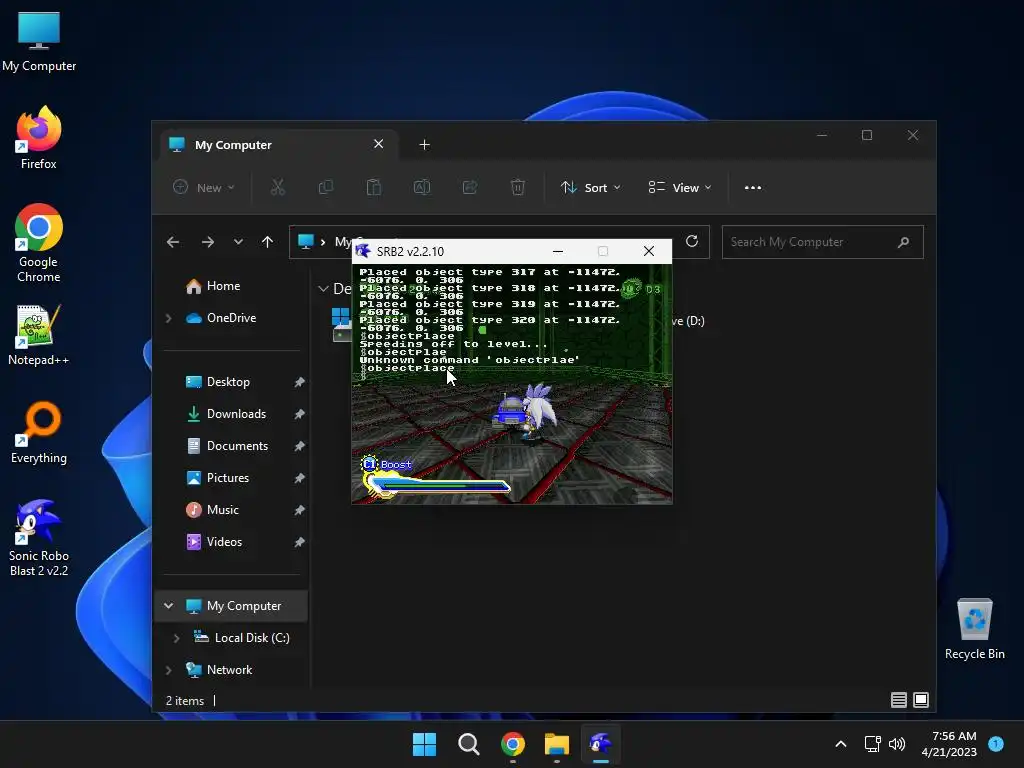
Task: Unpin Desktop via its pin icon
Action: (x=299, y=382)
